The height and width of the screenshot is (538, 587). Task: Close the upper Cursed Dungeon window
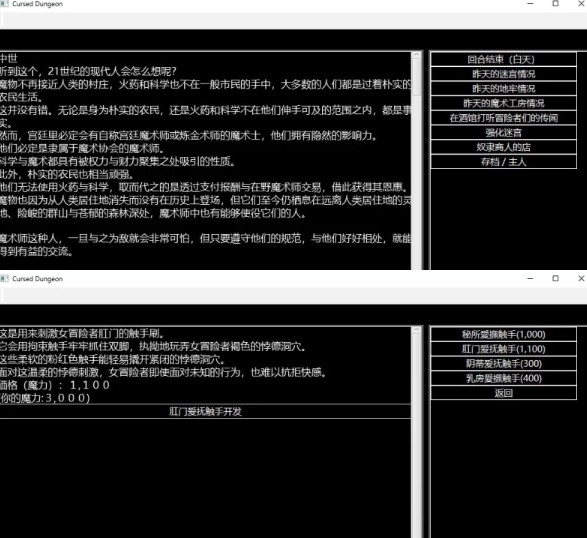[x=581, y=4]
